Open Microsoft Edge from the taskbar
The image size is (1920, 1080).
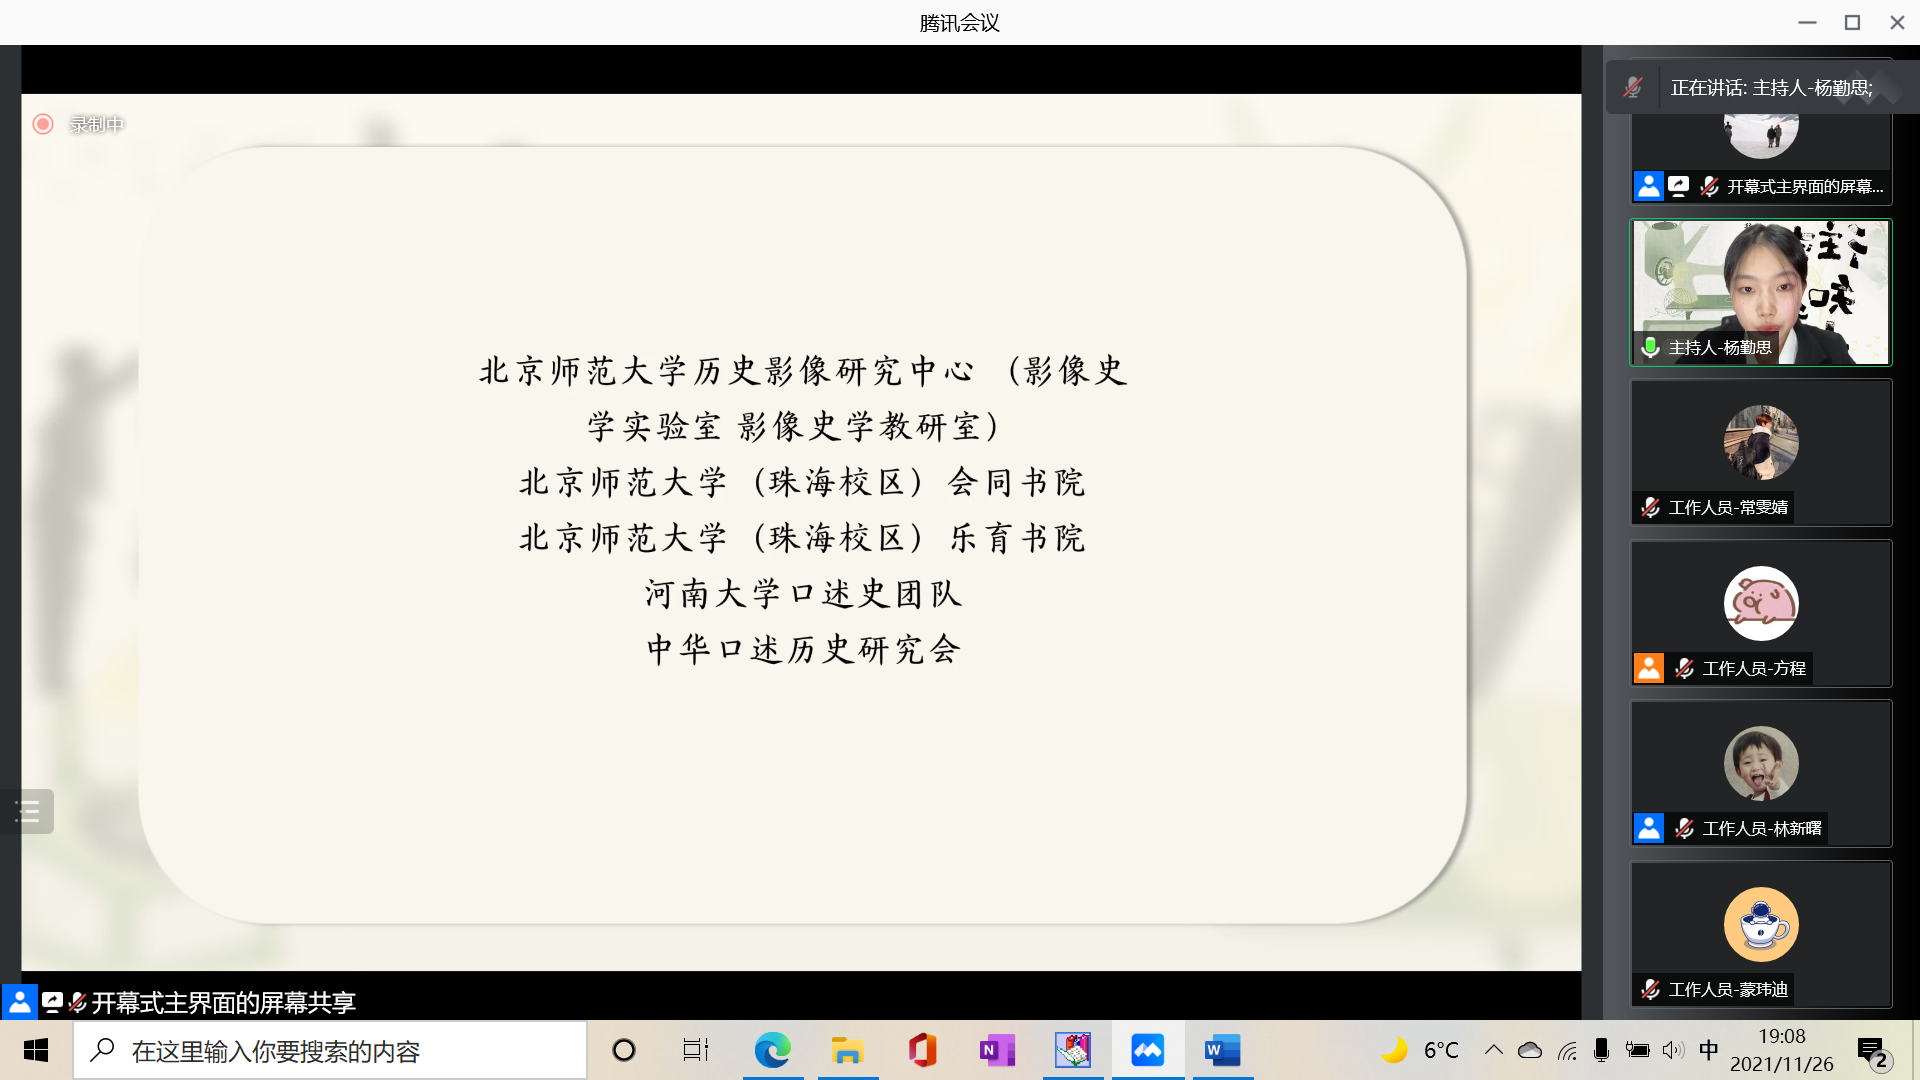tap(772, 1051)
